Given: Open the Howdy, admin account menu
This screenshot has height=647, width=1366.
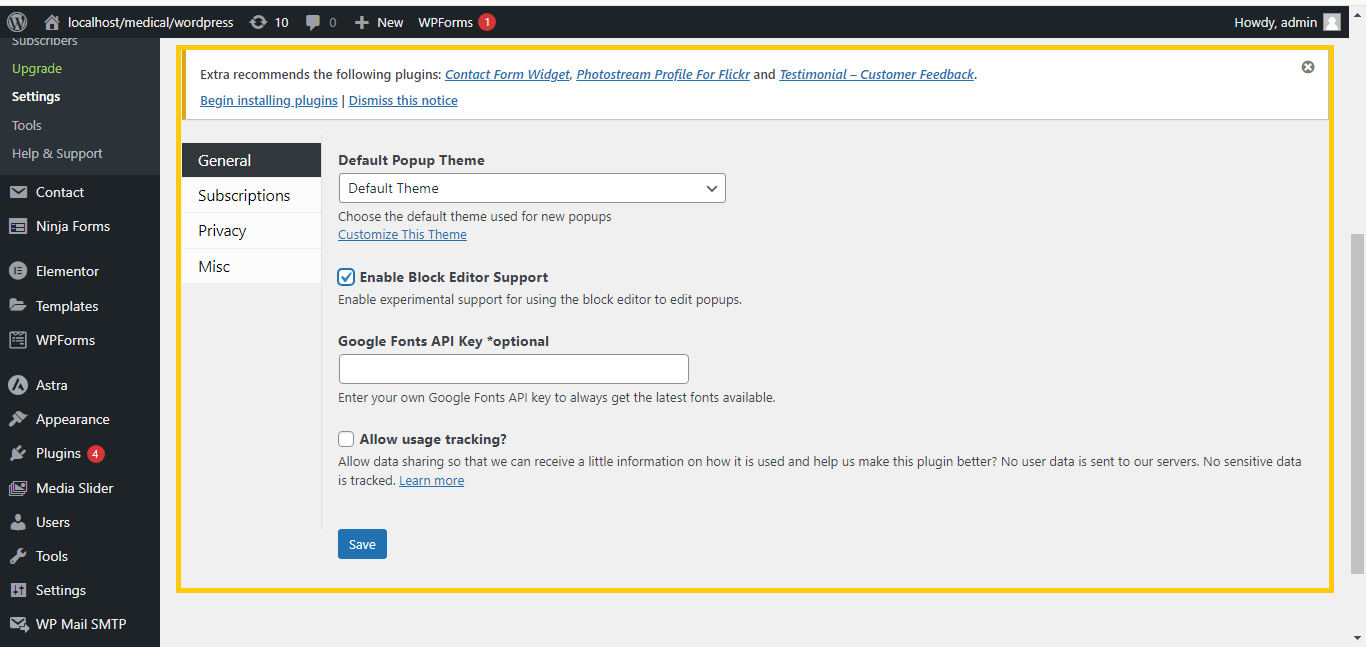Looking at the screenshot, I should pos(1286,22).
